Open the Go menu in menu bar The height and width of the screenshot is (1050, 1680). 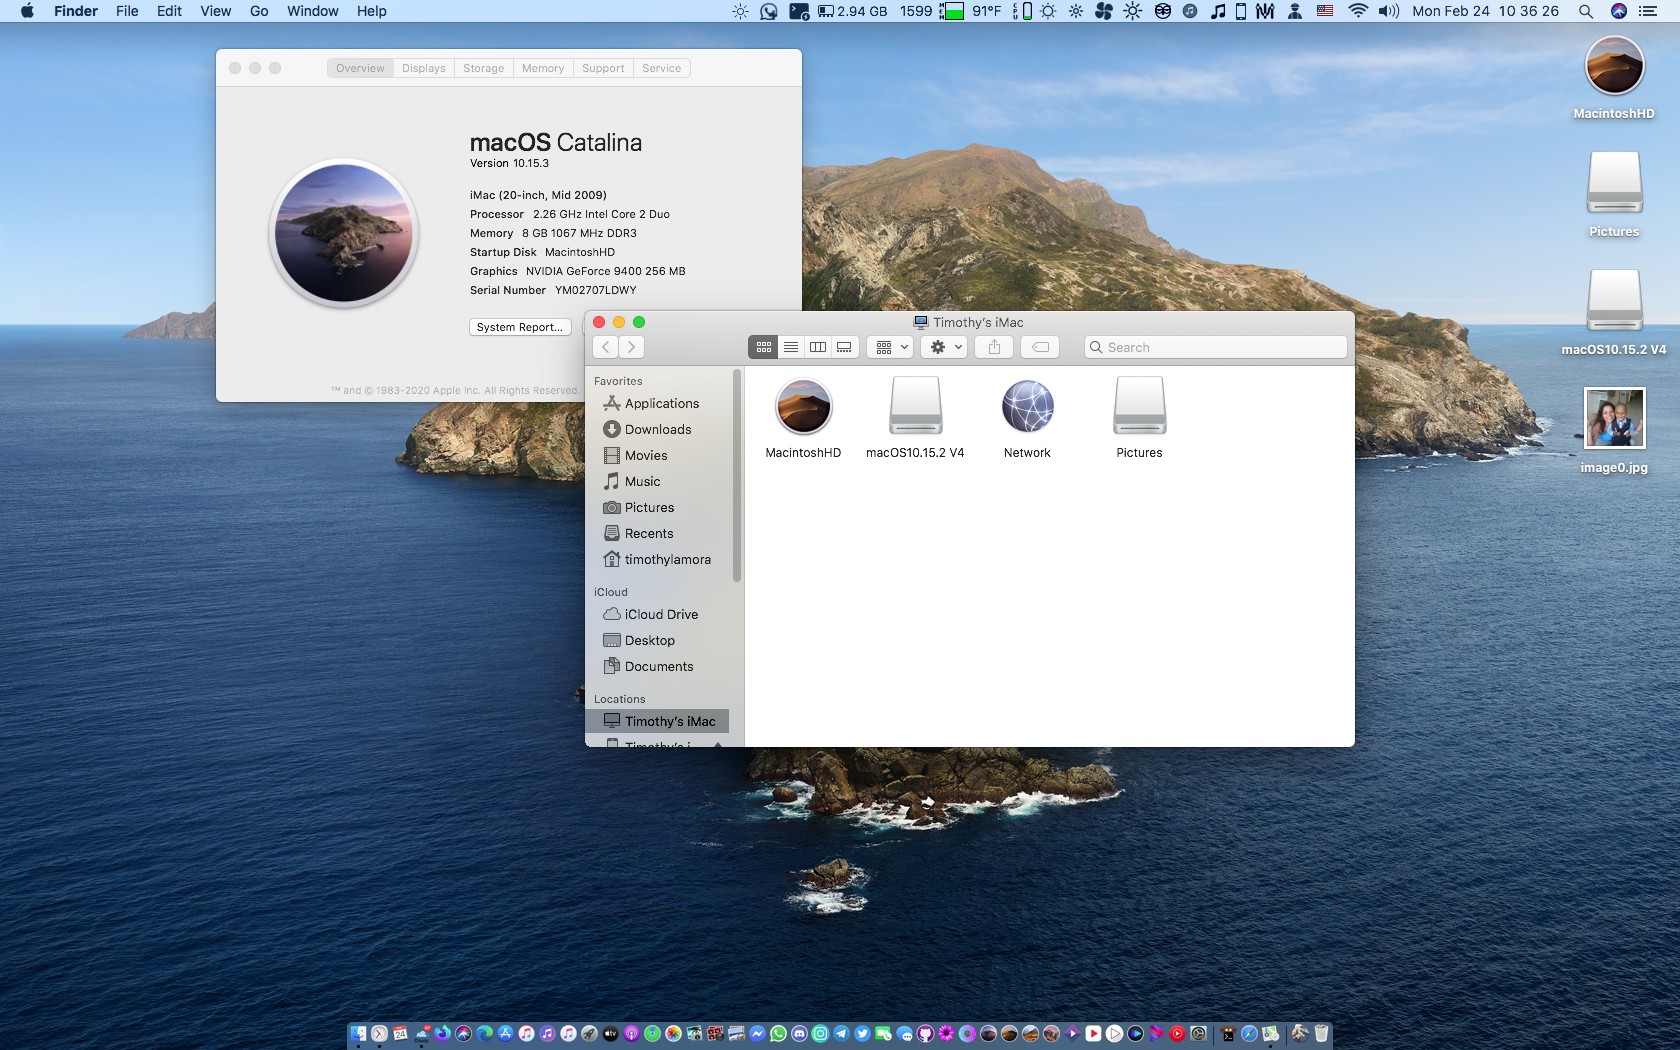pyautogui.click(x=259, y=11)
